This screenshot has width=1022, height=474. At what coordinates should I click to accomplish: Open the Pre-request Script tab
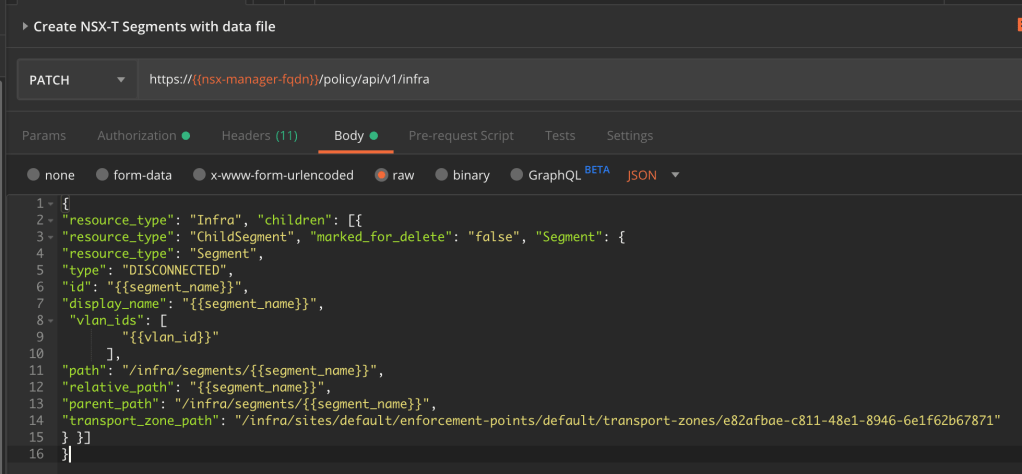pos(461,136)
